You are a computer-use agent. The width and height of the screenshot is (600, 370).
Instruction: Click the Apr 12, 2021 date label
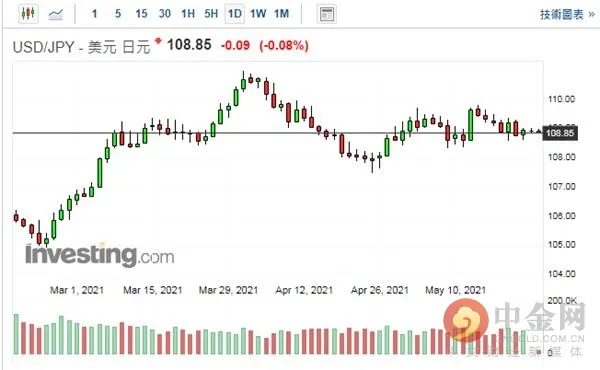coord(304,290)
